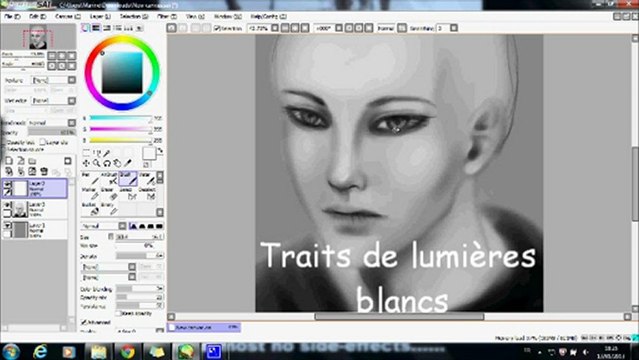Create a new normal layer
Screen dimensions: 639x360
tap(9, 161)
